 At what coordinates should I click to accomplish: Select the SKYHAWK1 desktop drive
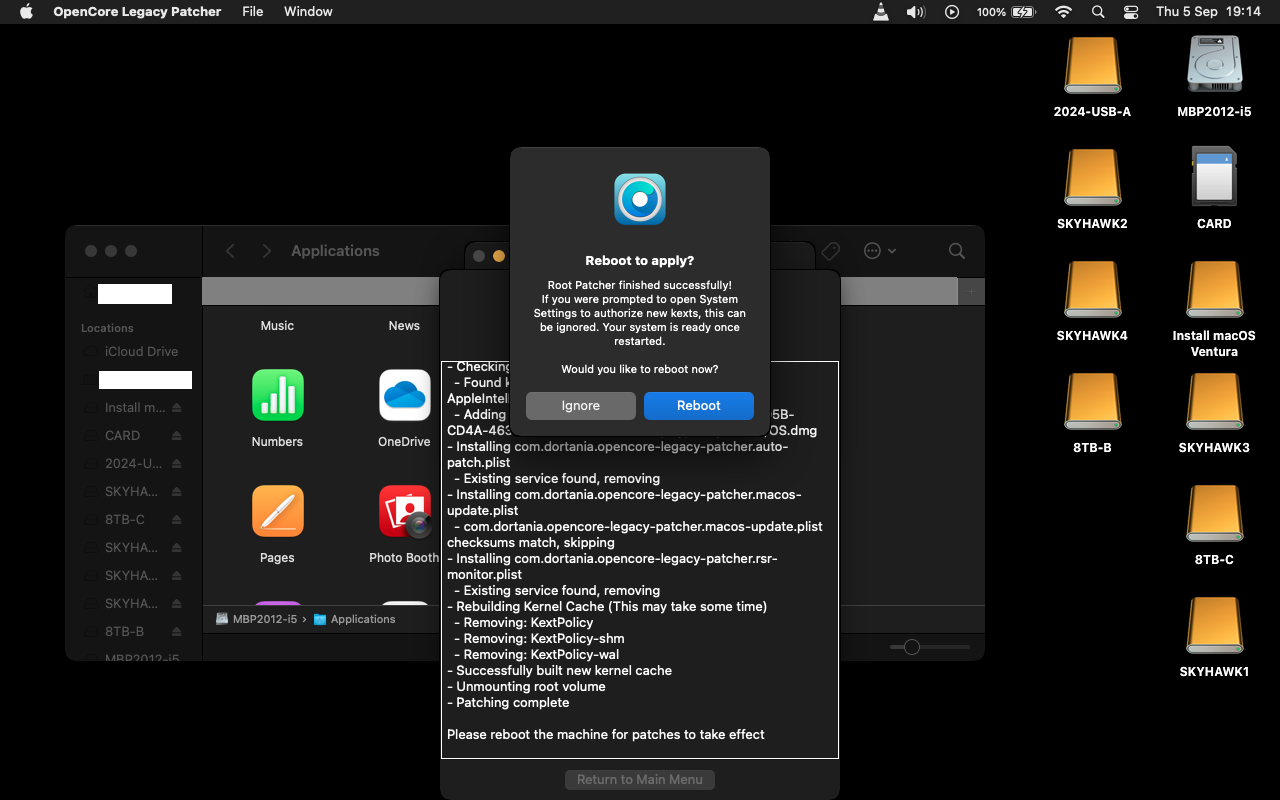pos(1214,626)
